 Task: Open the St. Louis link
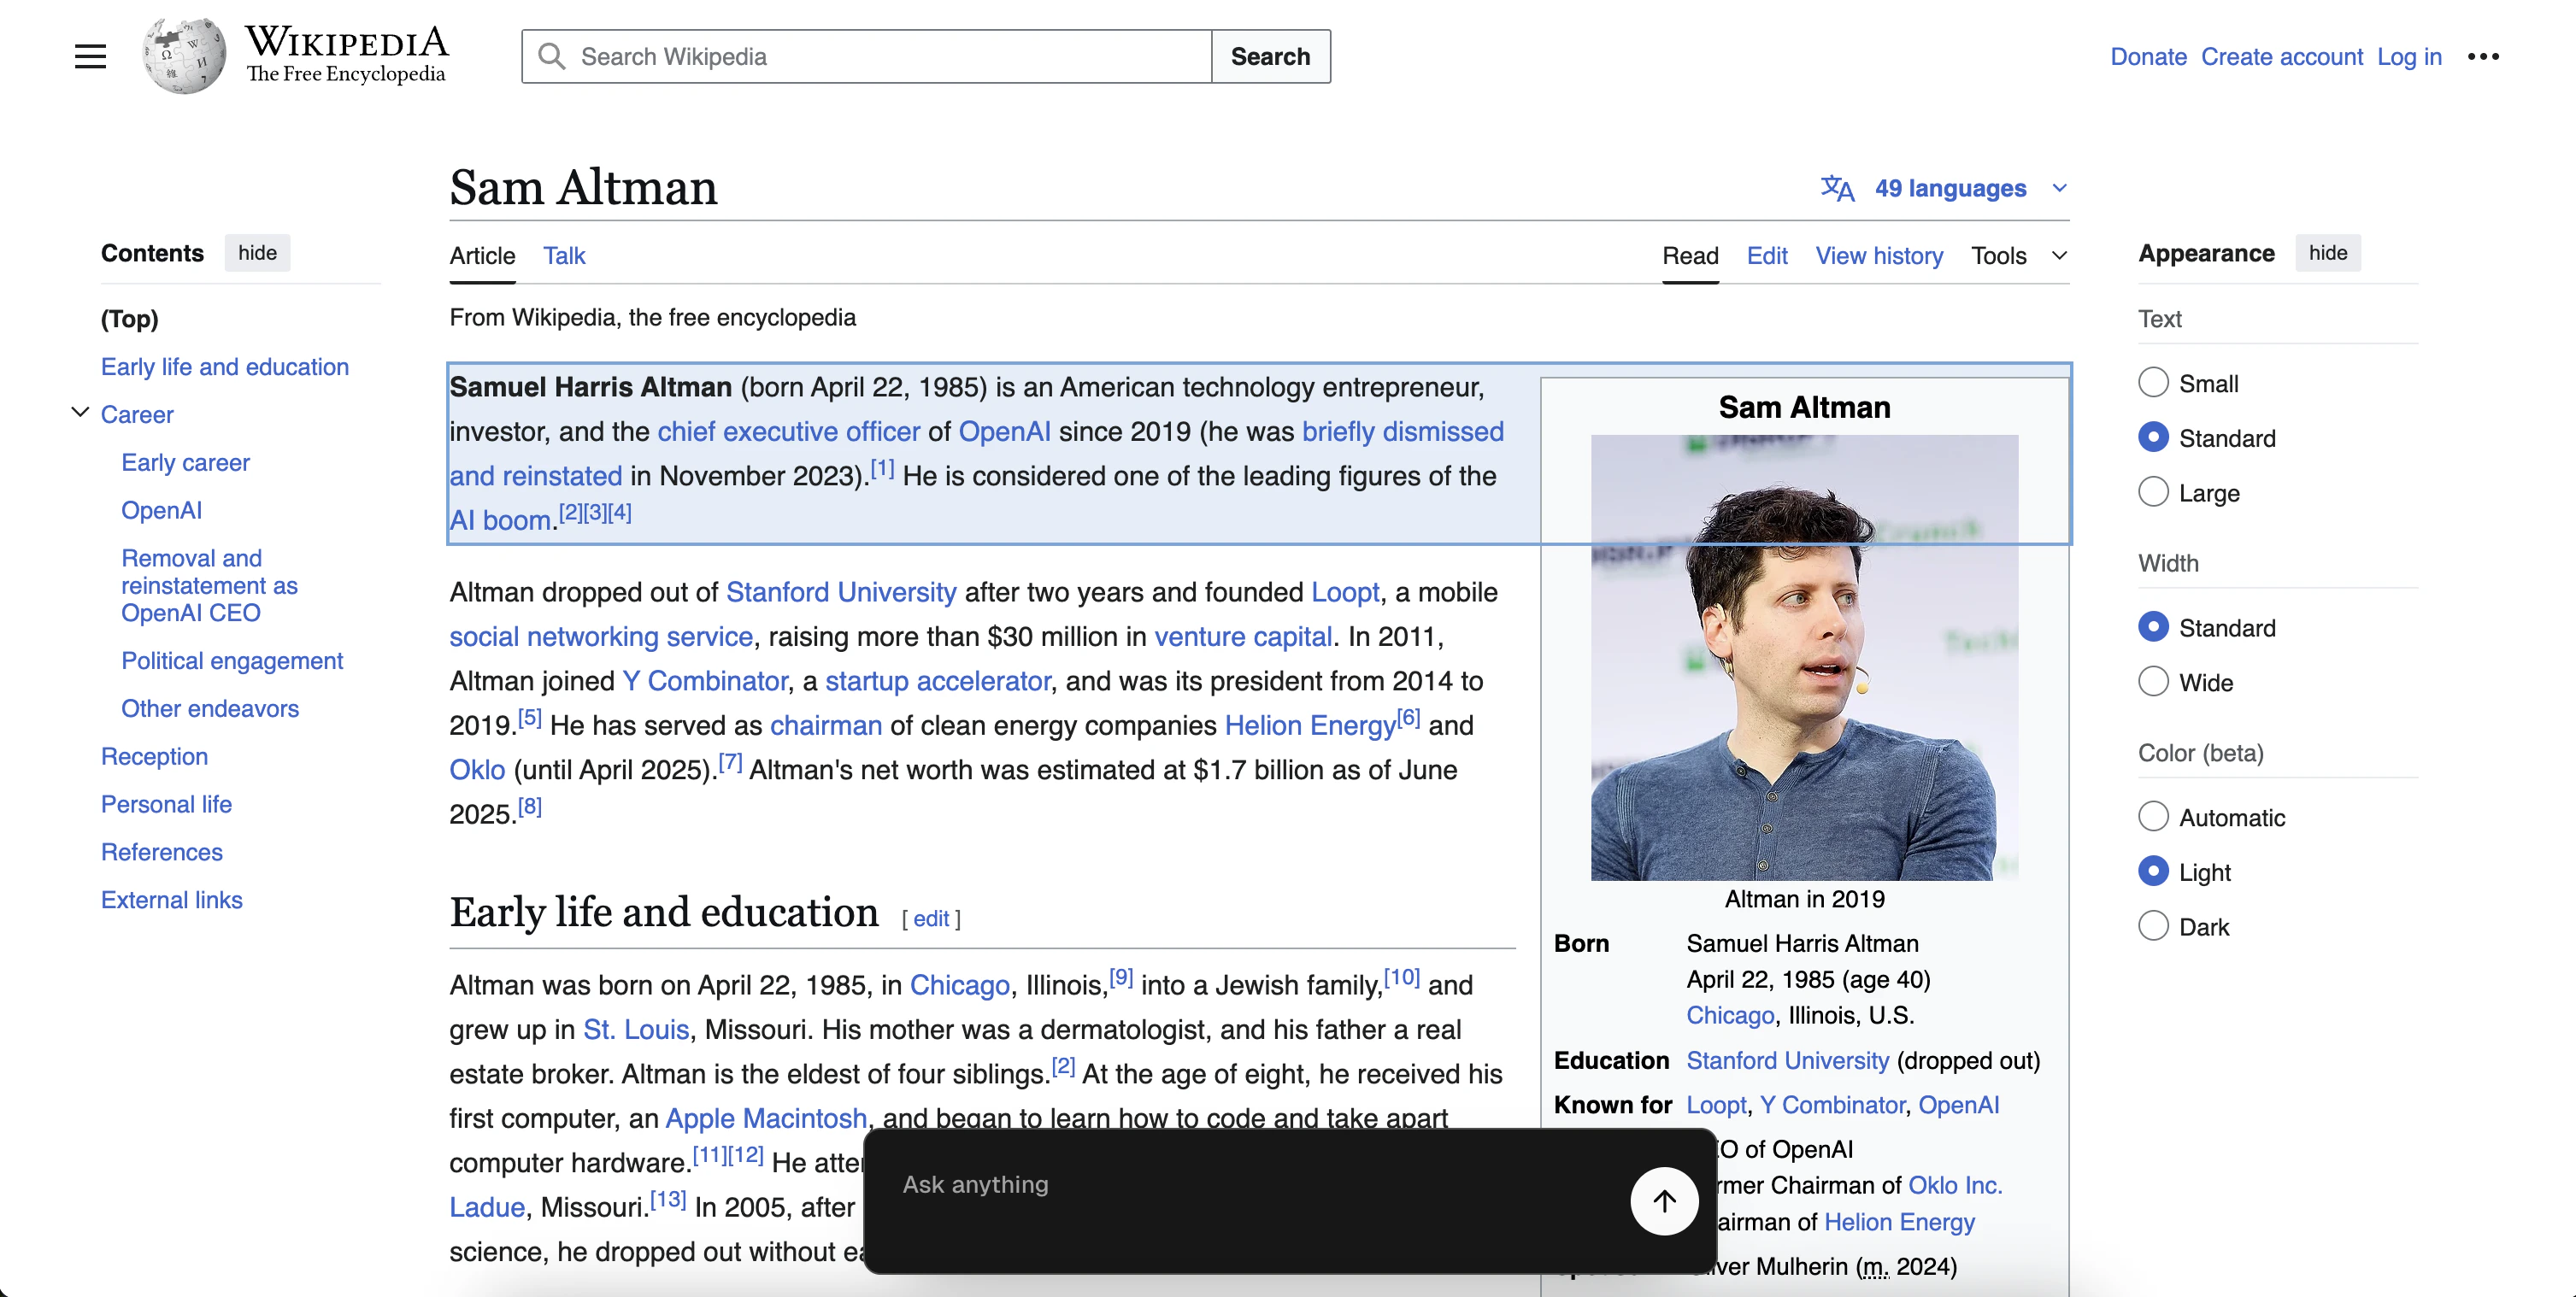pyautogui.click(x=636, y=1030)
